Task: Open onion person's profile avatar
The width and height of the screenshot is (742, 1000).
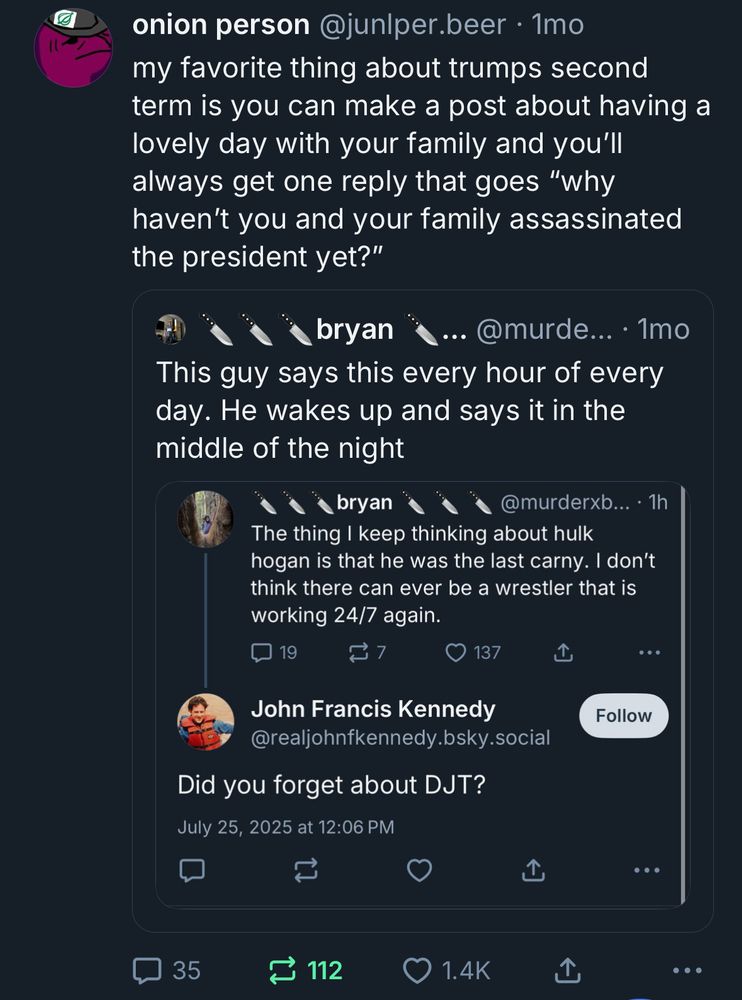Action: click(73, 46)
